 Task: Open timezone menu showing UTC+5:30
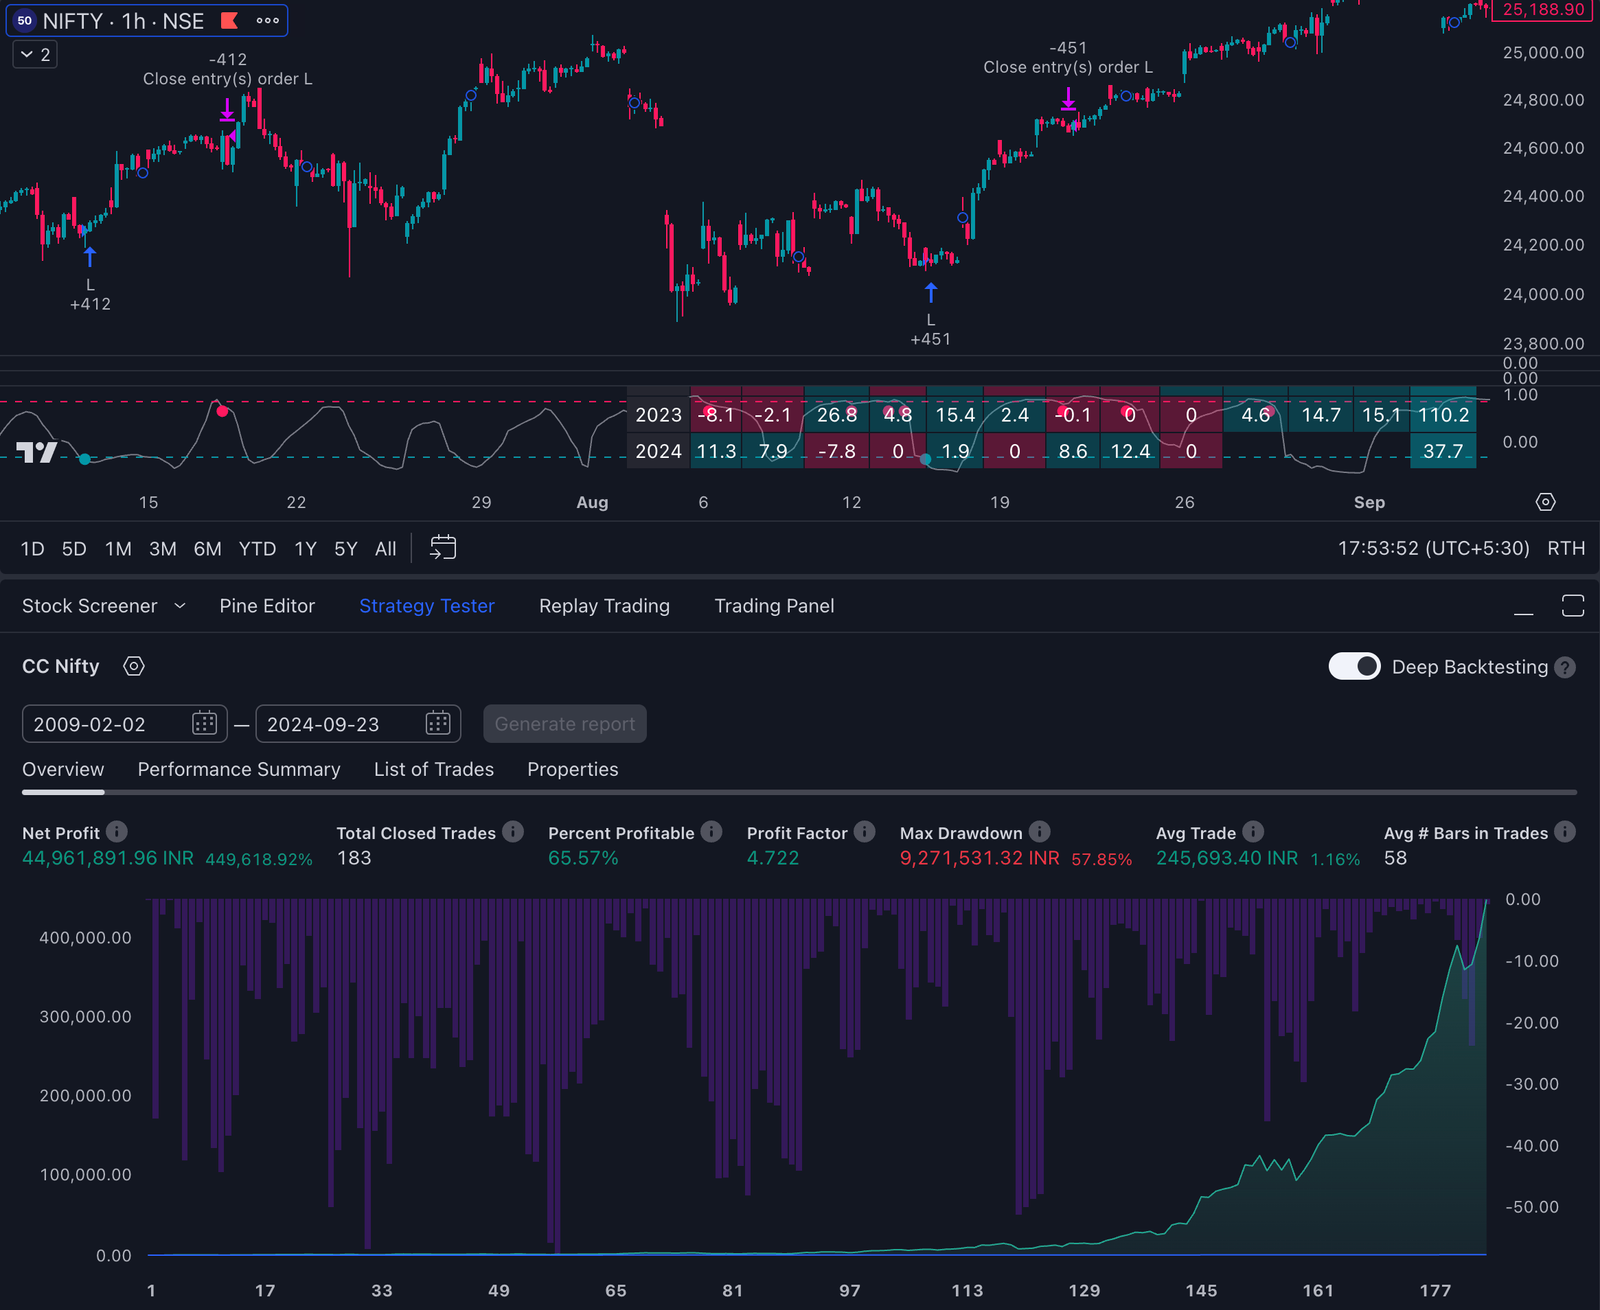coord(1434,548)
